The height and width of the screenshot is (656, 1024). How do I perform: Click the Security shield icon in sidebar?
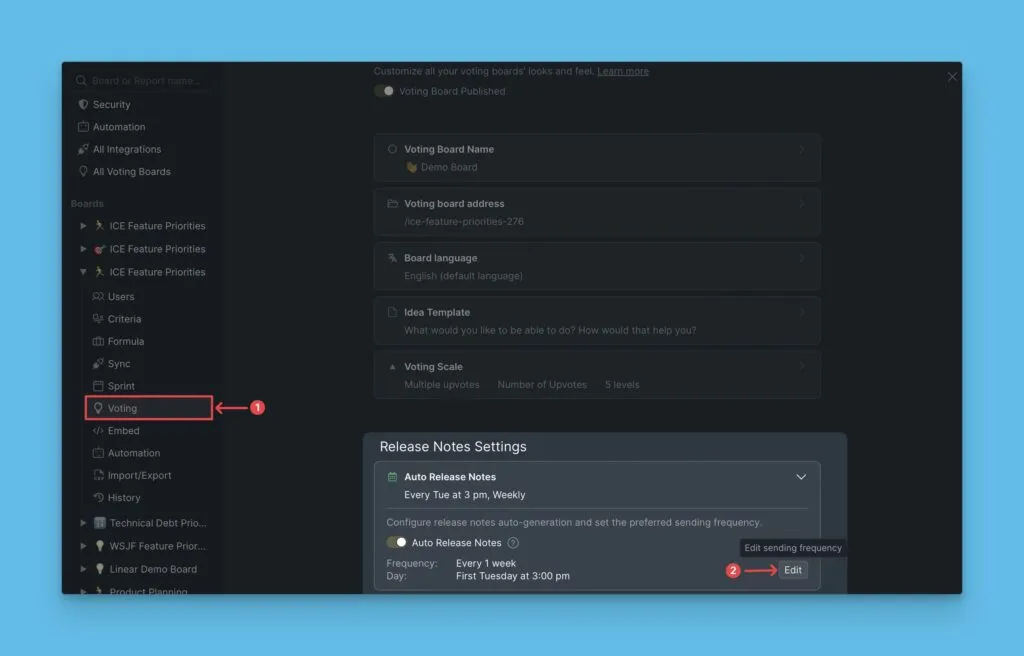[84, 105]
